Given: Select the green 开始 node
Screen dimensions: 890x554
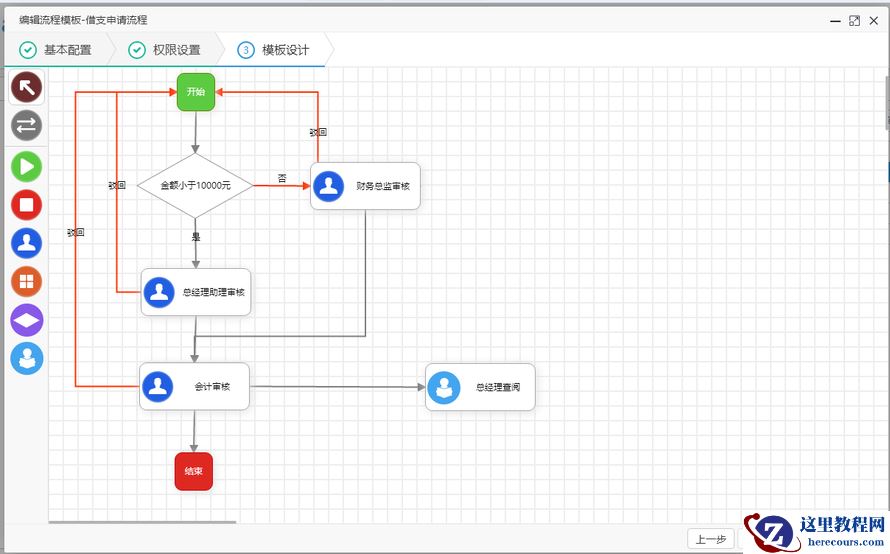Looking at the screenshot, I should coord(196,92).
